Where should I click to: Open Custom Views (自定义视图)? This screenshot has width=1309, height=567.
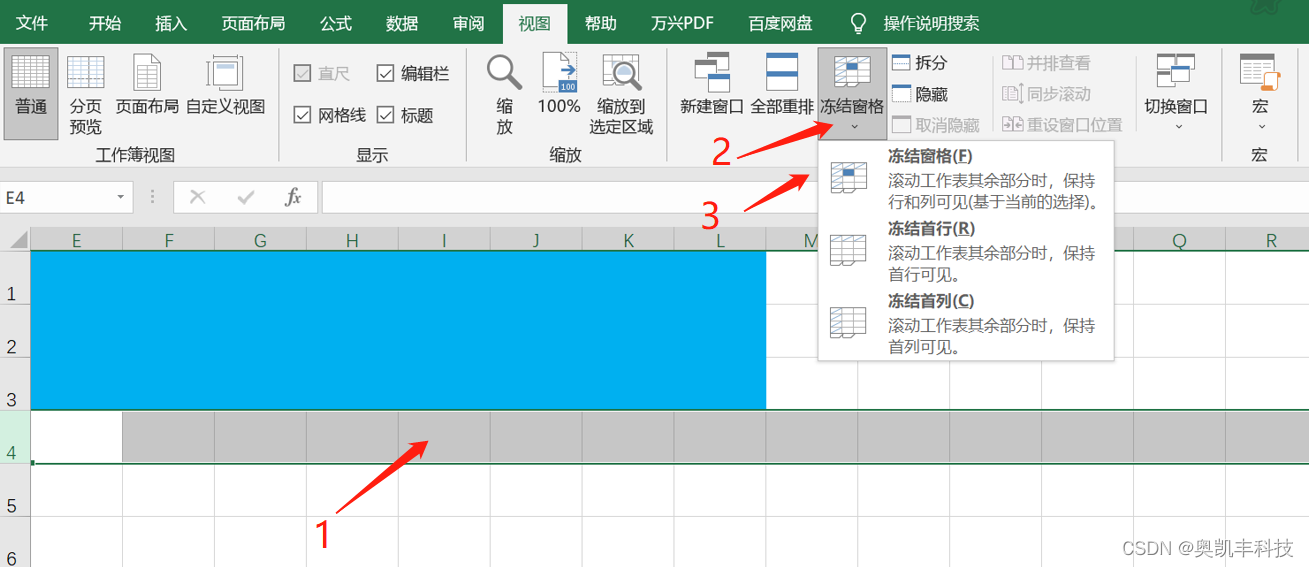[x=225, y=85]
